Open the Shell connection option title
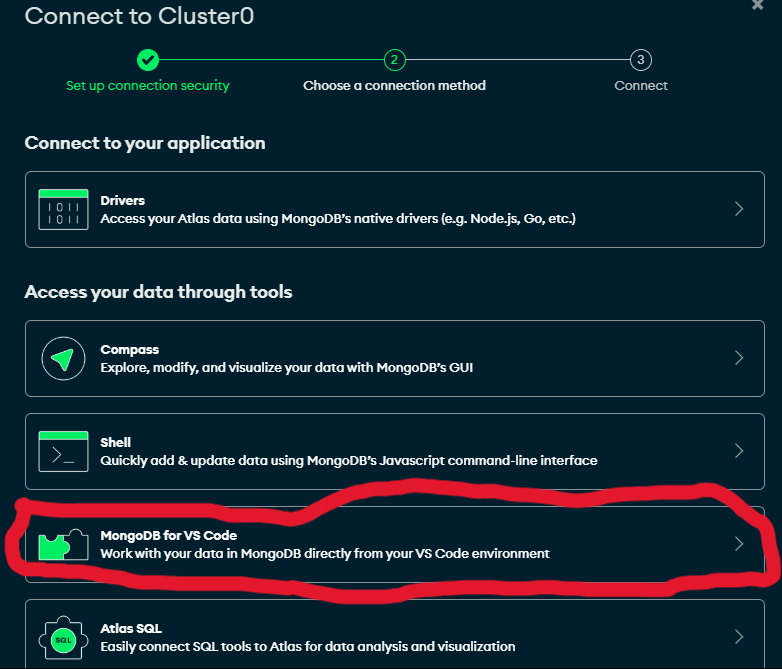The width and height of the screenshot is (782, 669). pyautogui.click(x=116, y=443)
